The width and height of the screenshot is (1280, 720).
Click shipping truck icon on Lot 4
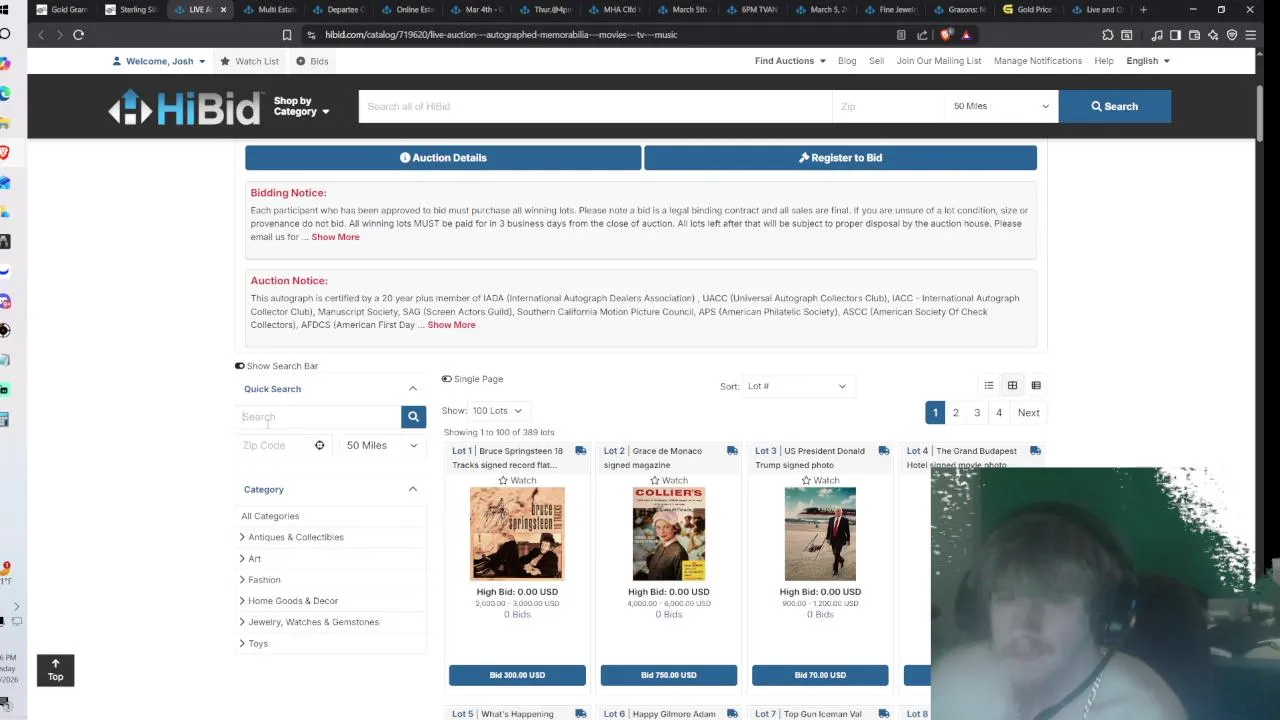(x=1035, y=451)
